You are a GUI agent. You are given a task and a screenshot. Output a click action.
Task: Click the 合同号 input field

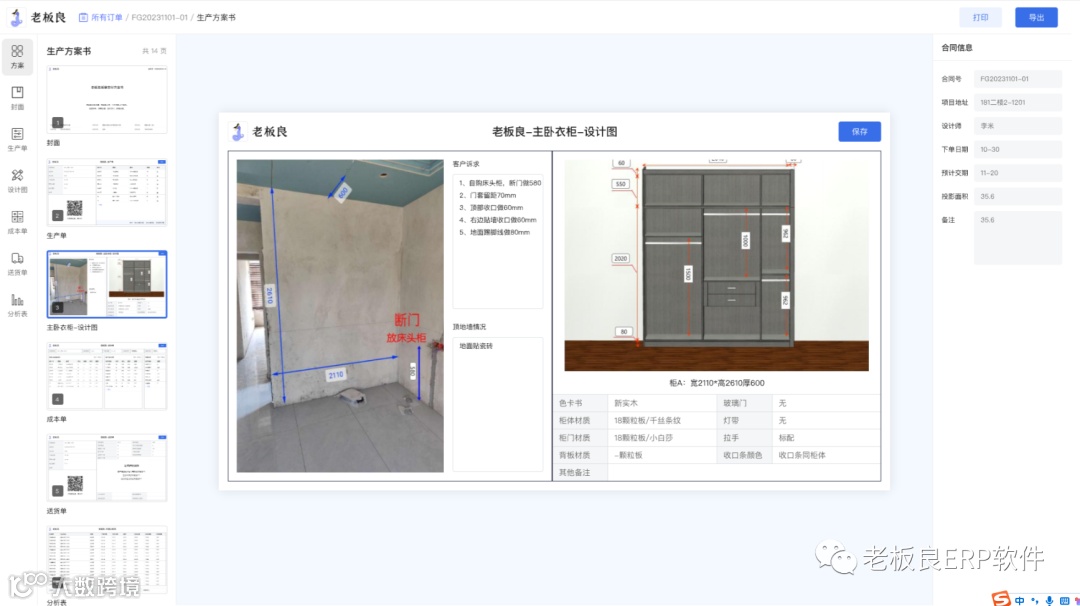pyautogui.click(x=1017, y=79)
